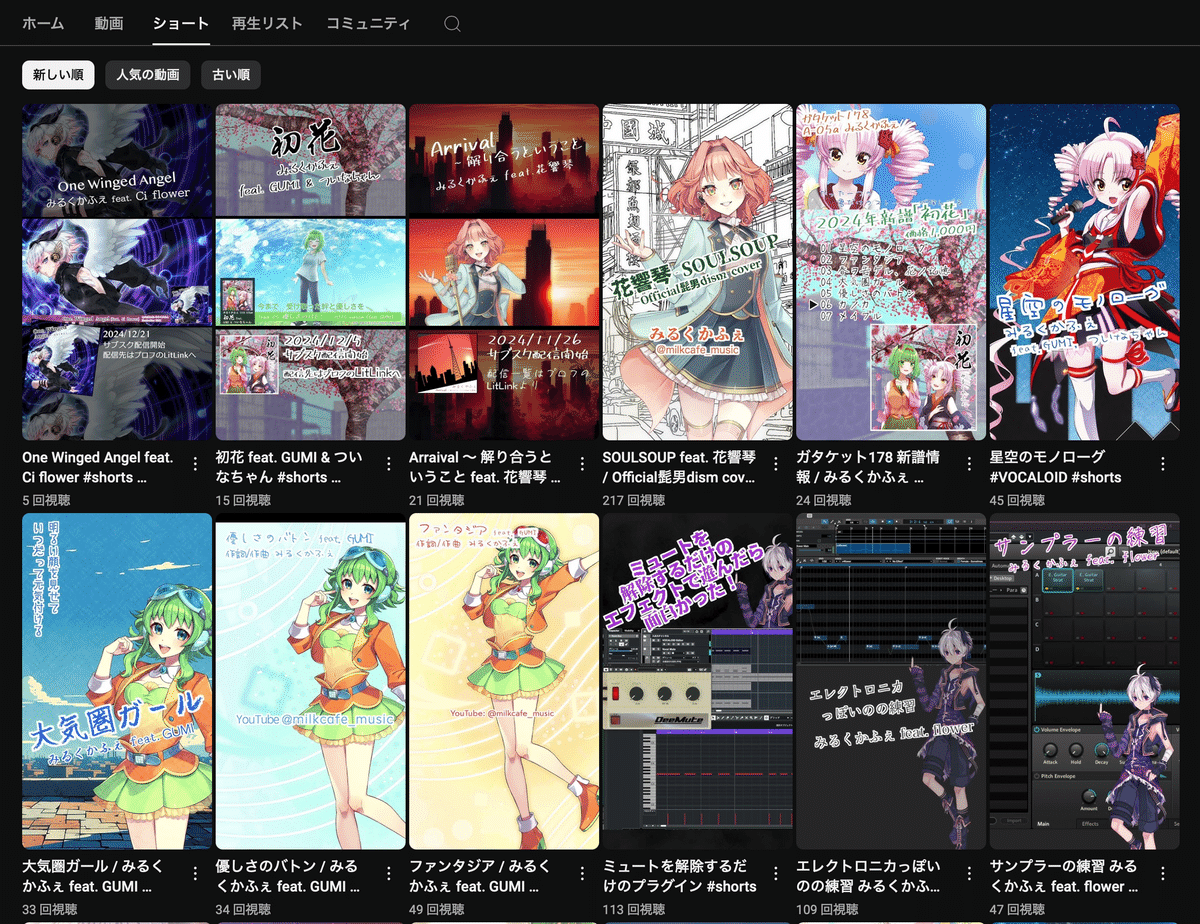Open the channel search icon
1200x924 pixels.
tap(452, 23)
